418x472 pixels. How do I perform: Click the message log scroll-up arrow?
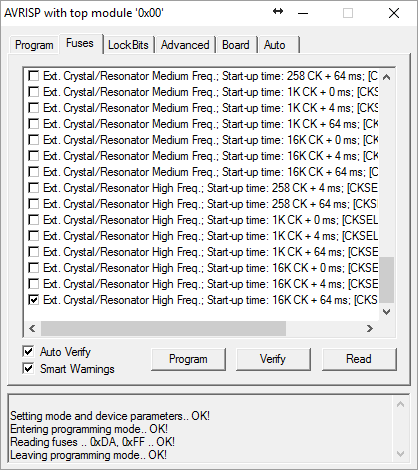coord(400,404)
